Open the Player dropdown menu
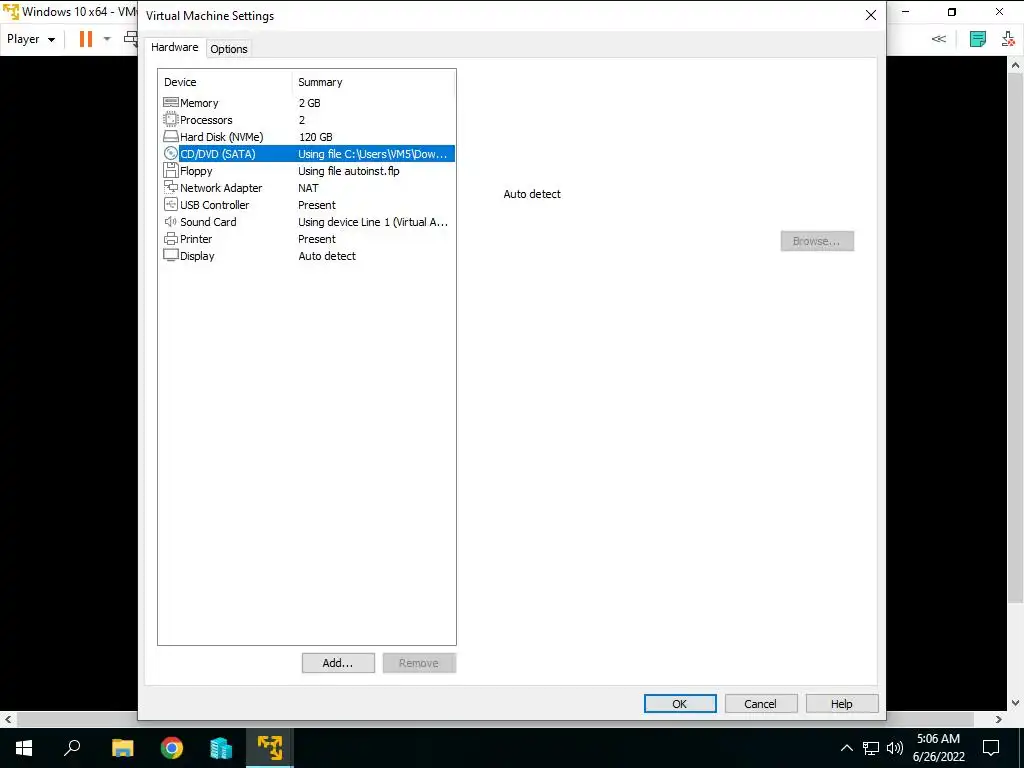The width and height of the screenshot is (1024, 768). pos(31,39)
